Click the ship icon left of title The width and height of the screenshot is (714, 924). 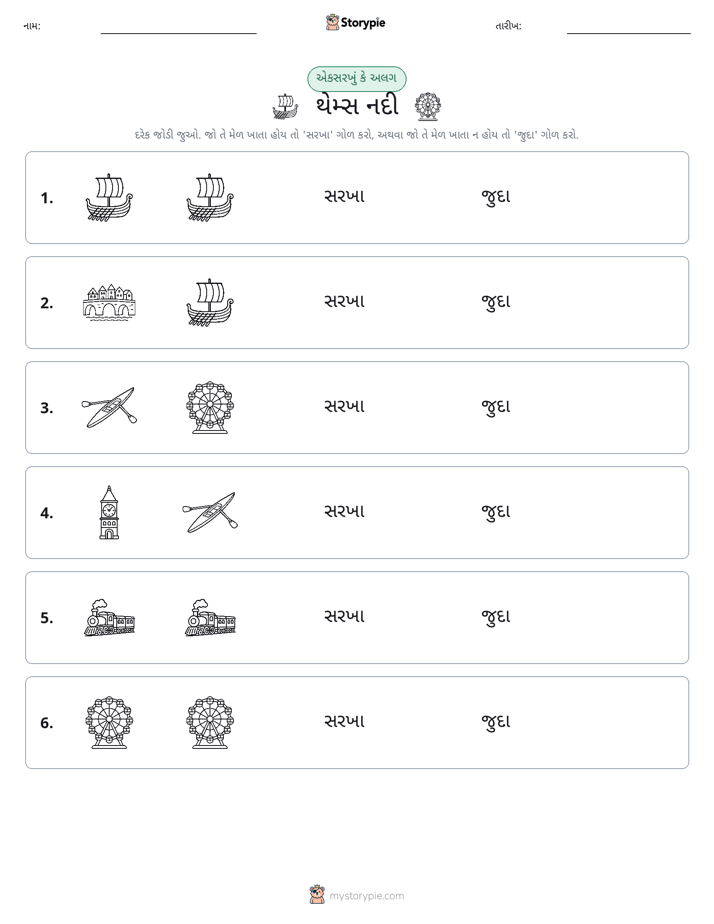click(286, 107)
